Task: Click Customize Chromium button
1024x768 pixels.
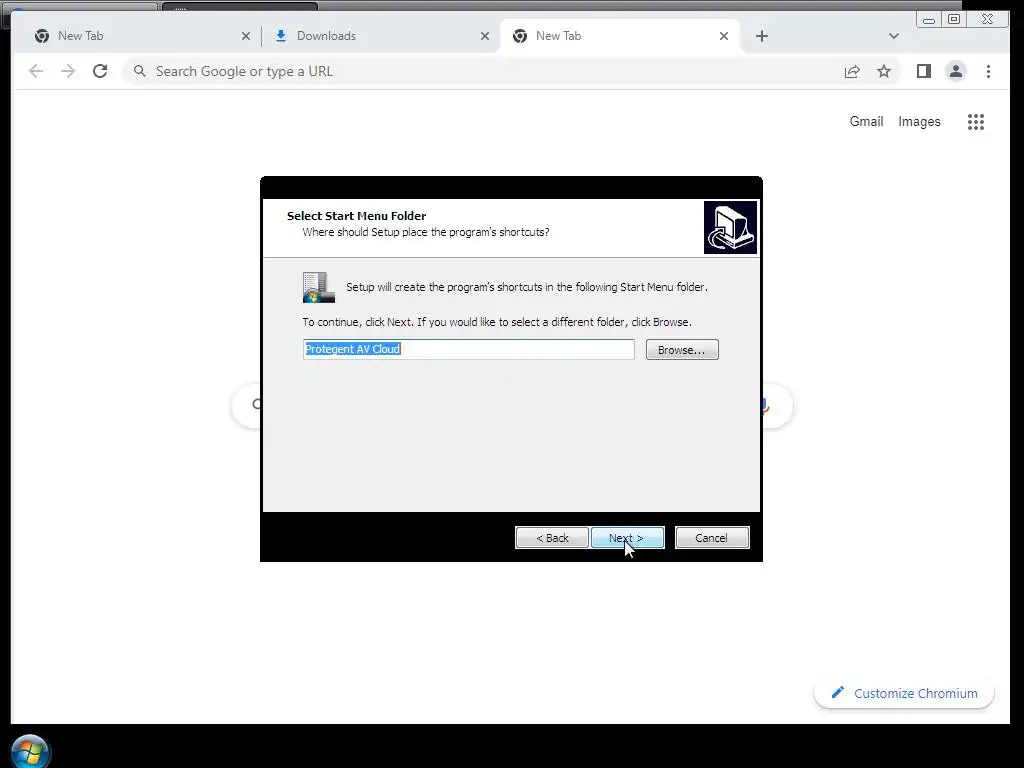Action: click(904, 693)
